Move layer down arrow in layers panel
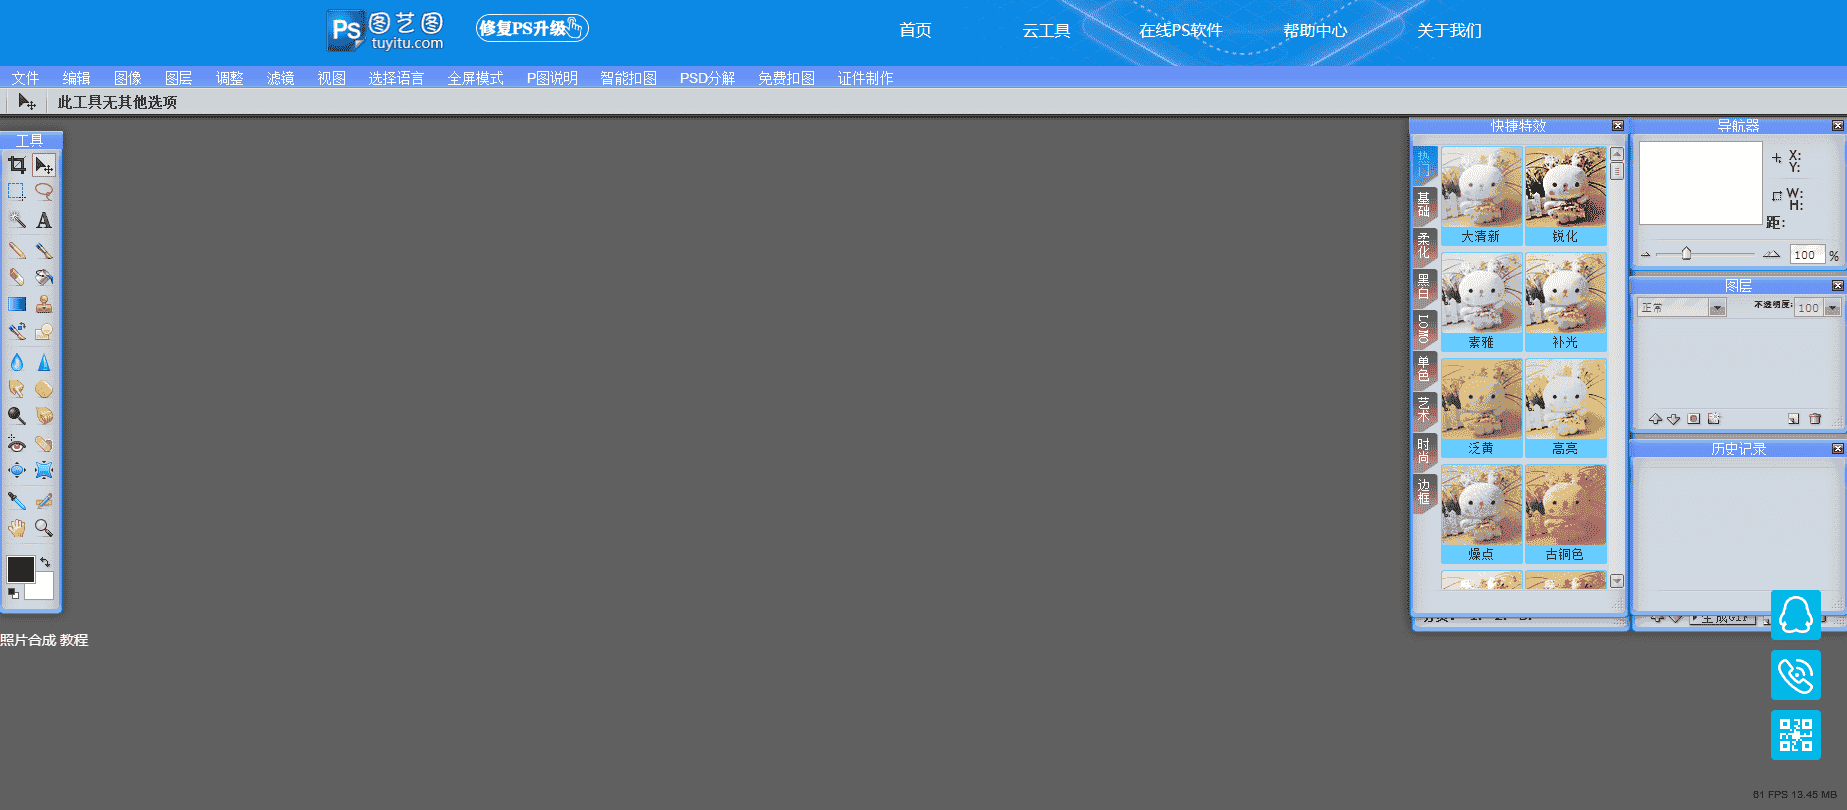1847x810 pixels. tap(1673, 419)
